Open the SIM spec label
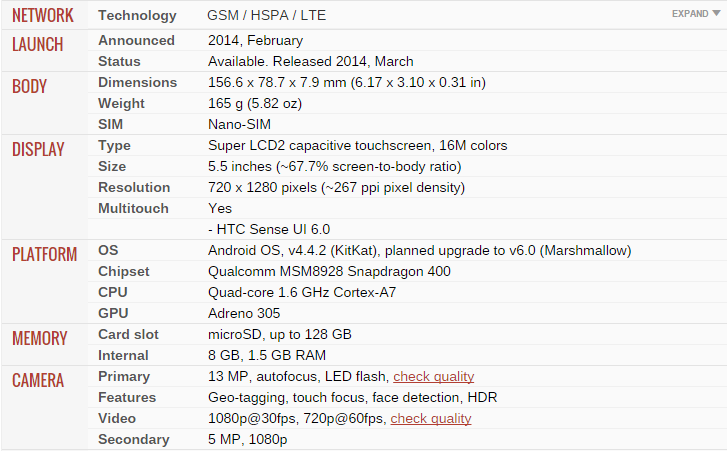The image size is (727, 451). [x=111, y=125]
